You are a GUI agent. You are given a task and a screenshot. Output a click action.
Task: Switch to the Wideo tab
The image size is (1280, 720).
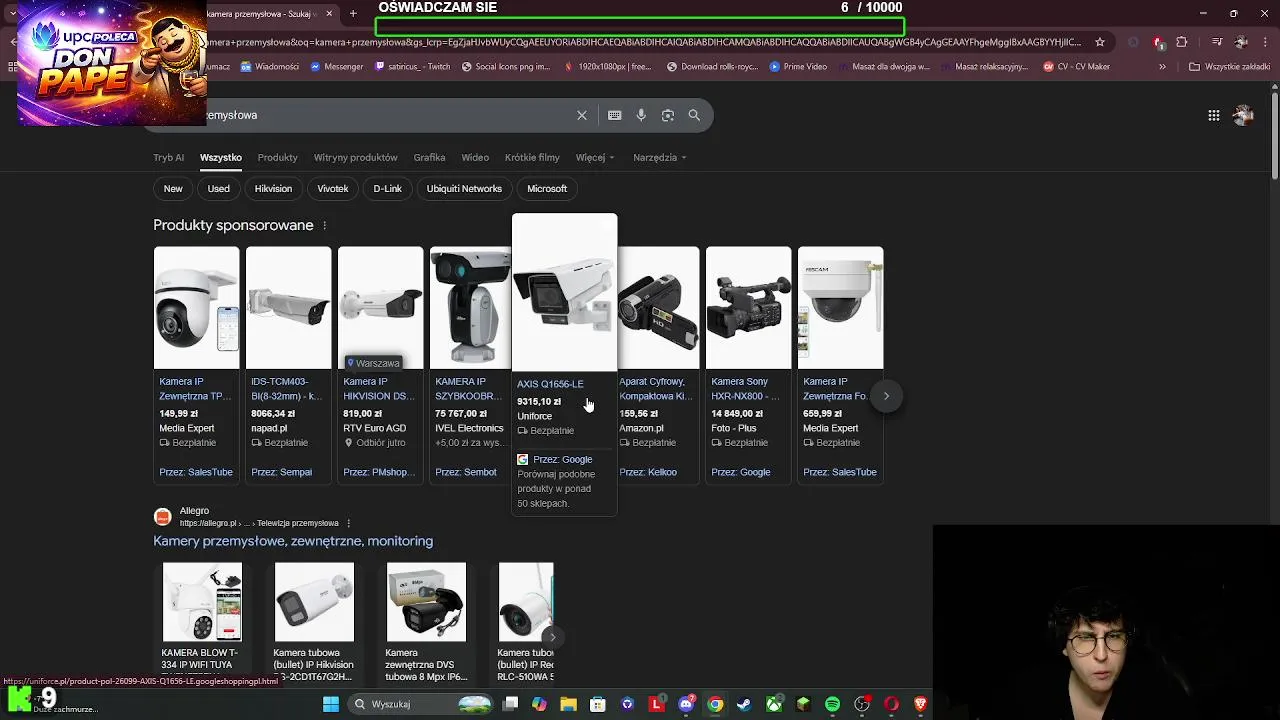point(475,158)
